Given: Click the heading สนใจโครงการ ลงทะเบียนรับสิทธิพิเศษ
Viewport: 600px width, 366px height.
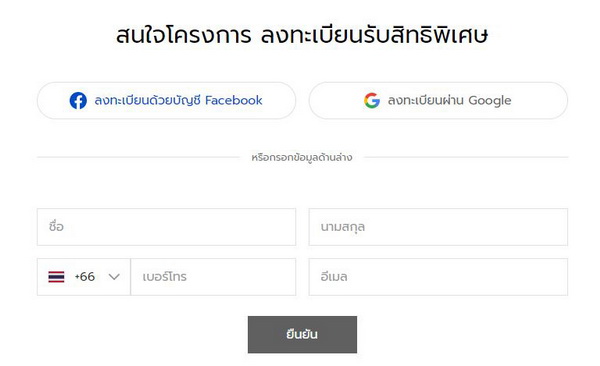Looking at the screenshot, I should click(302, 35).
